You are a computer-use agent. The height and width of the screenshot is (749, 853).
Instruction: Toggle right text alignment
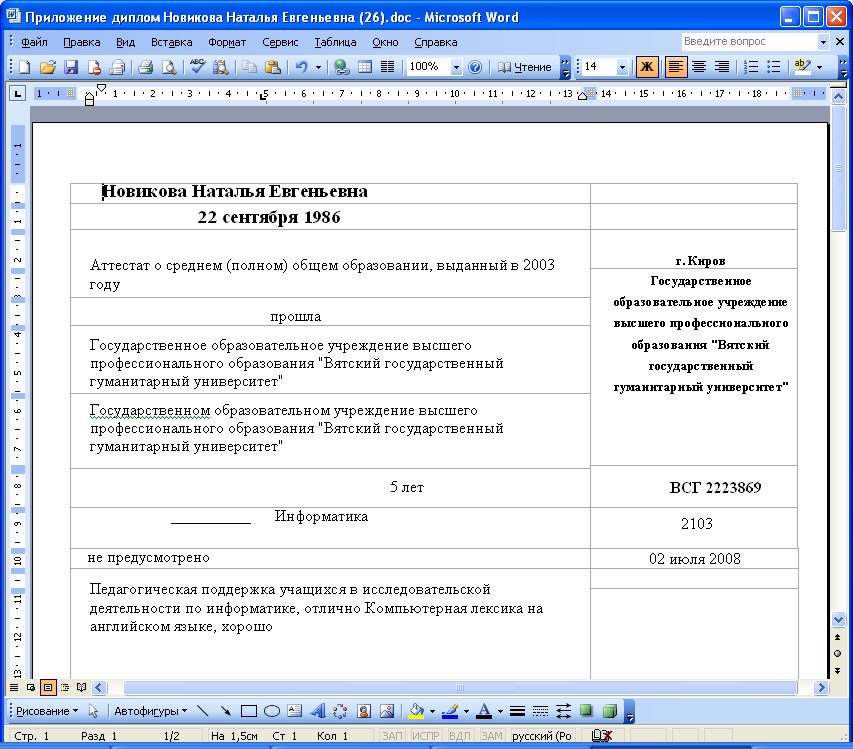722,67
